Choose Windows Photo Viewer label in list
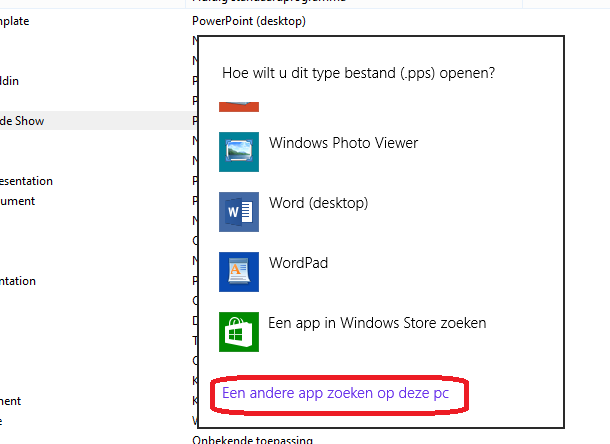This screenshot has height=444, width=610. (x=343, y=143)
